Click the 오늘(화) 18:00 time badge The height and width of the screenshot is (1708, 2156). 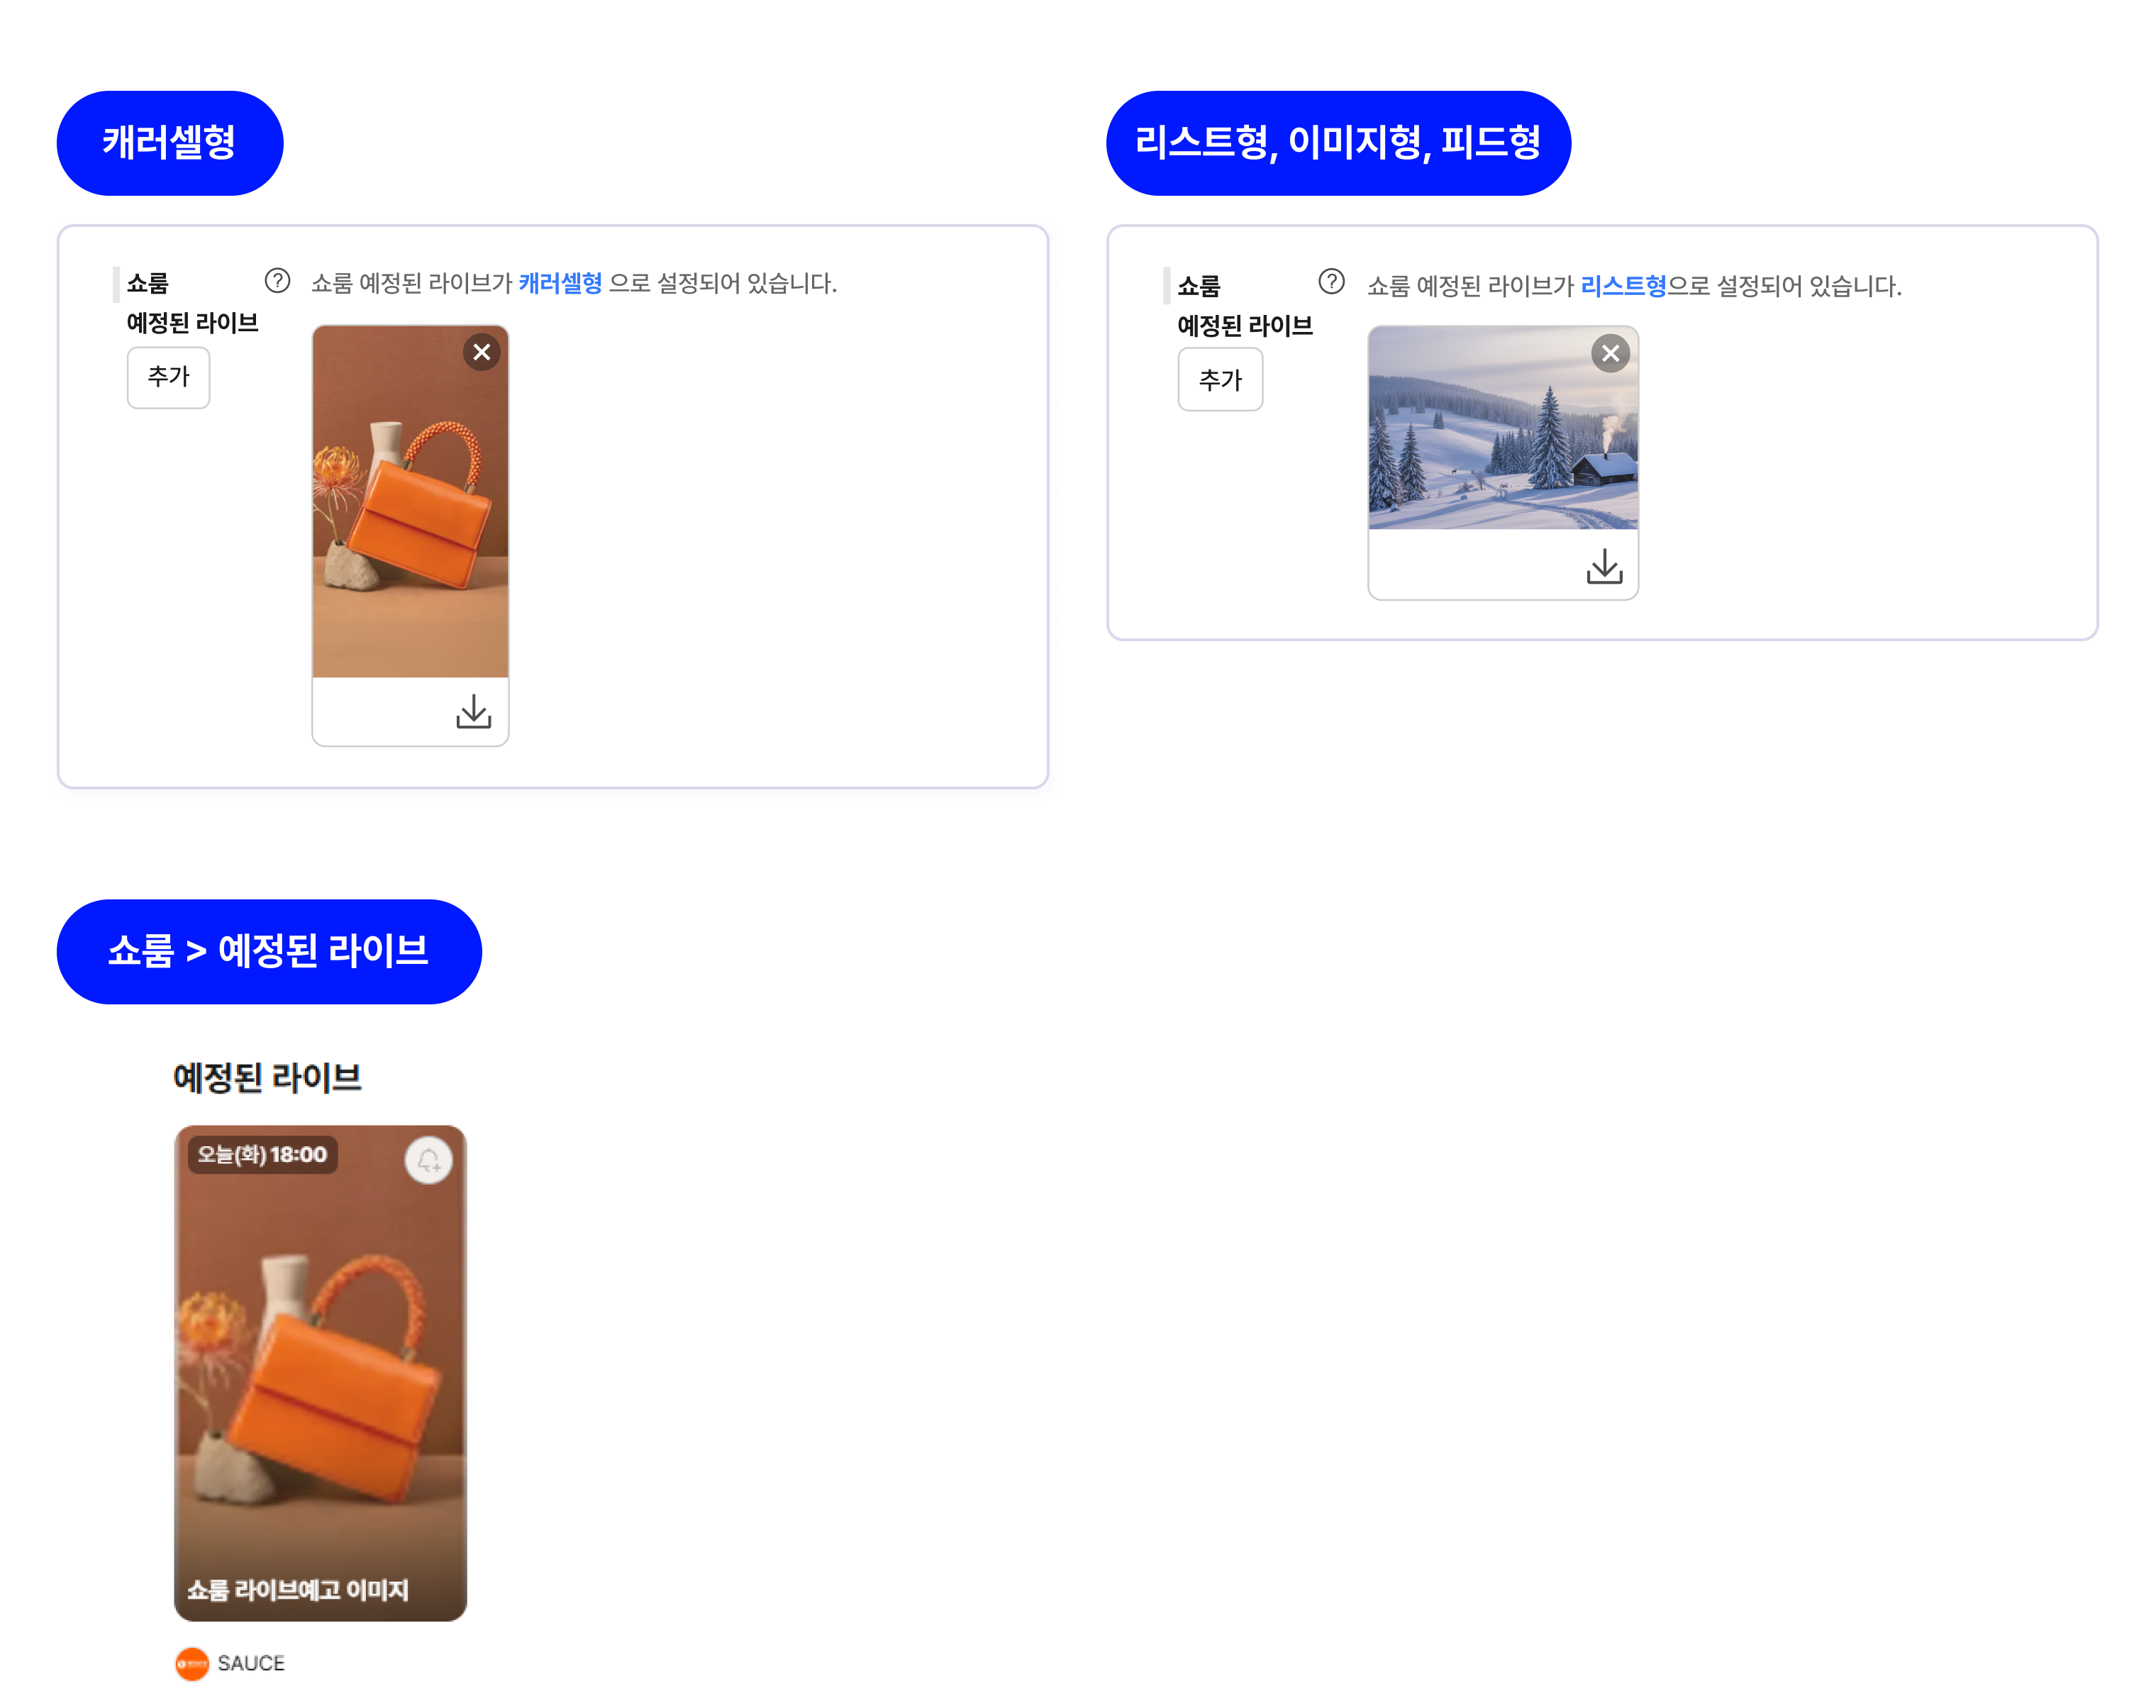(263, 1155)
